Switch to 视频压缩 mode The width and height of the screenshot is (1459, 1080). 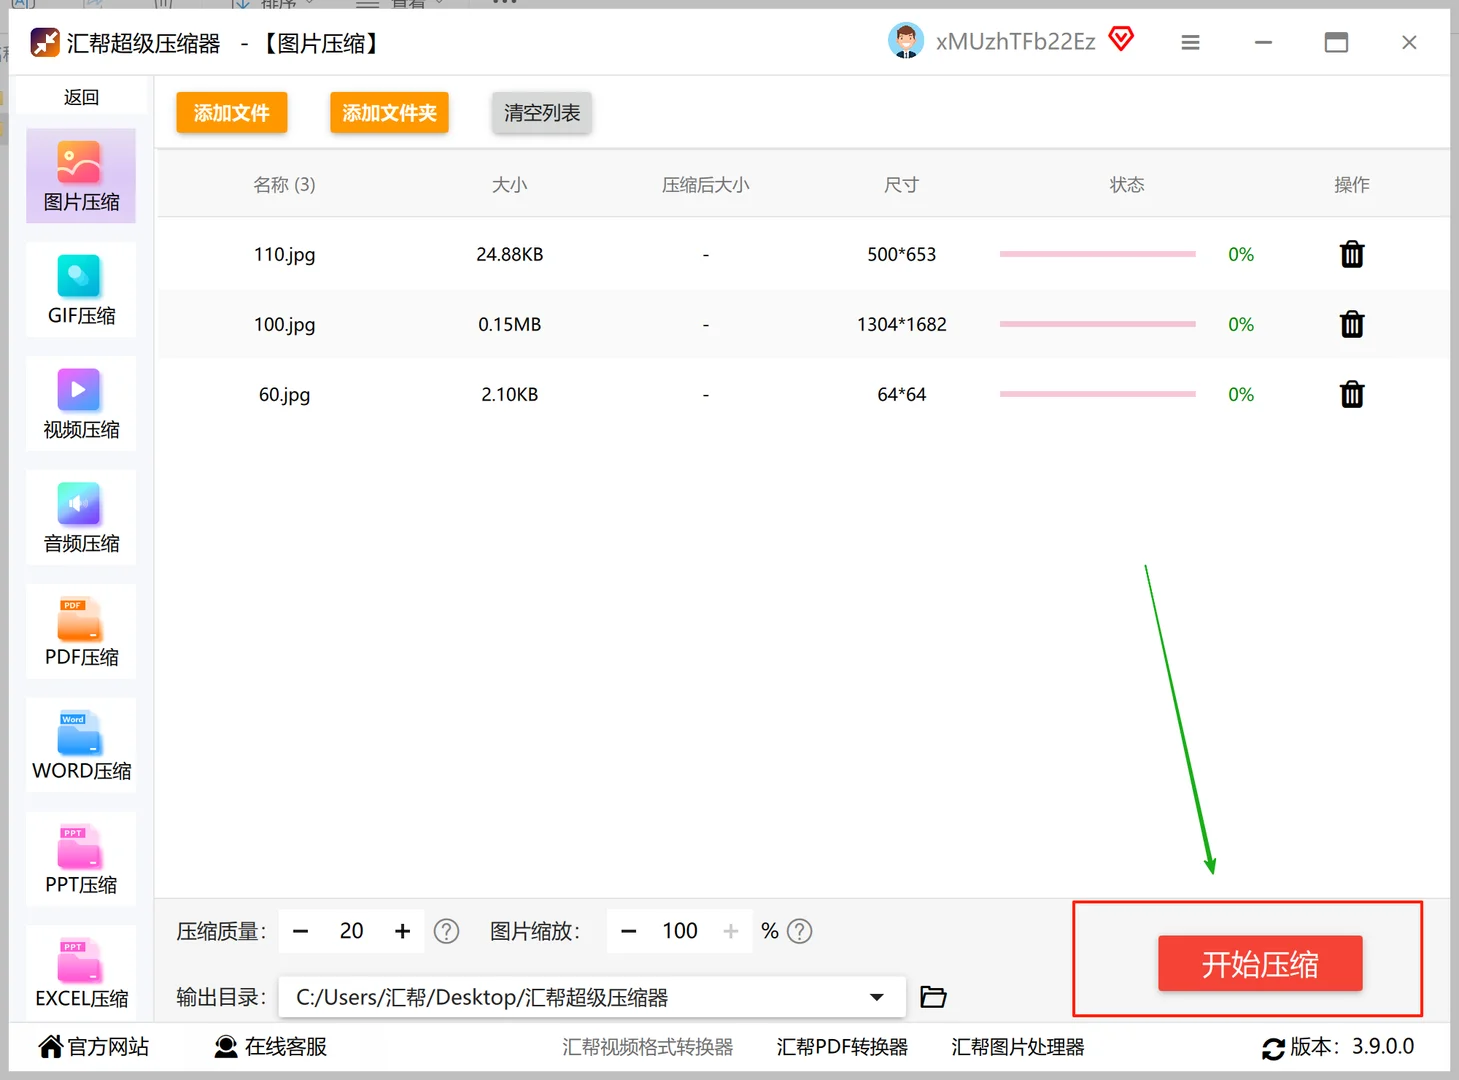click(80, 403)
